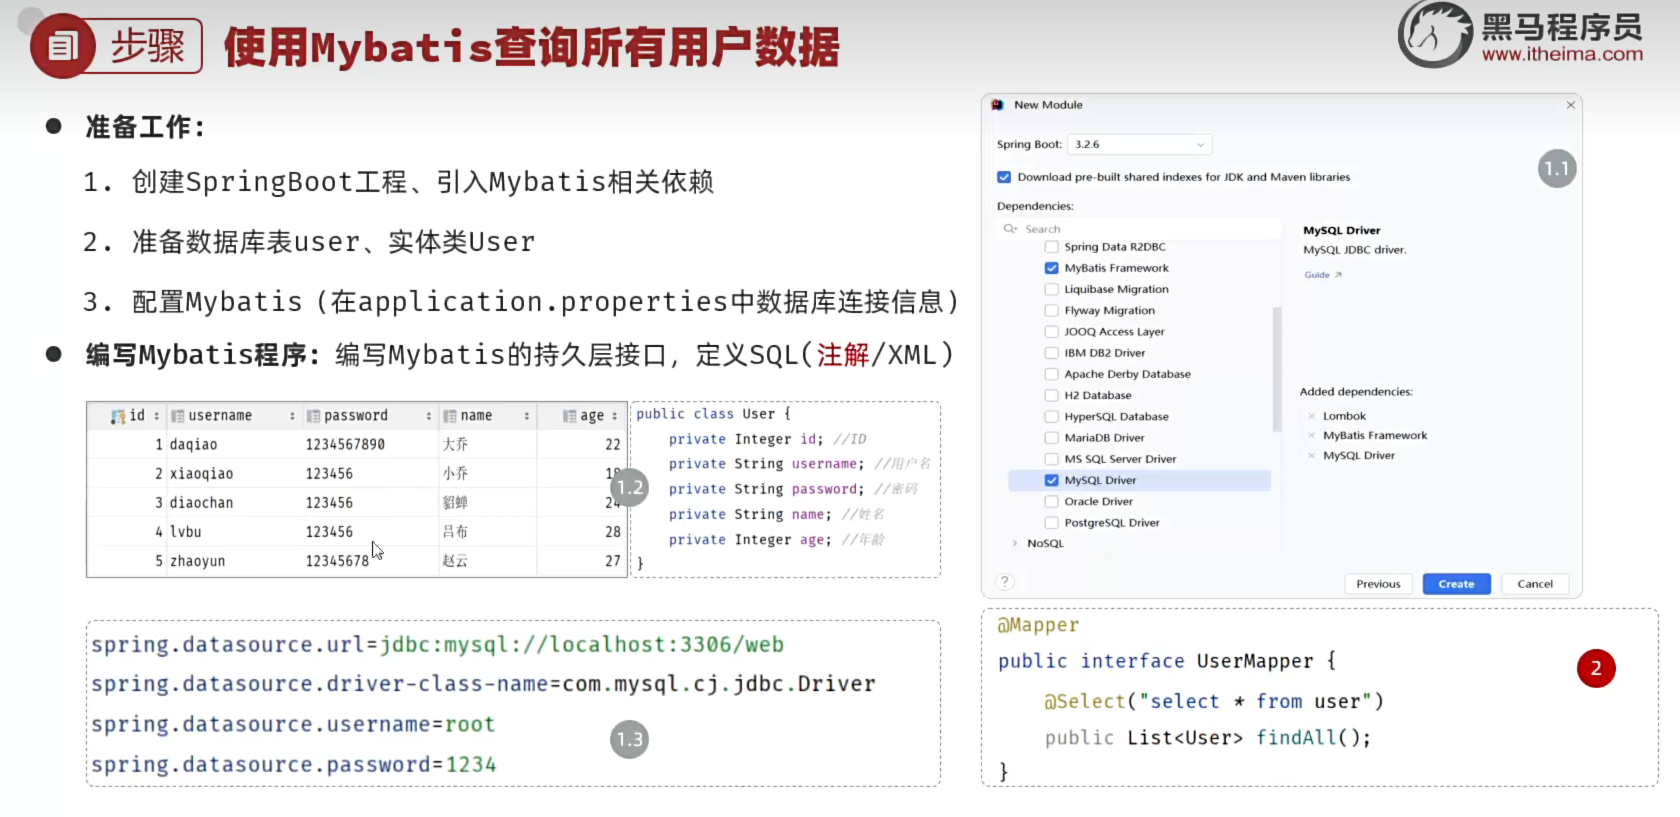Image resolution: width=1680 pixels, height=817 pixels.
Task: Click the spring.datasource.username=root line
Action: (293, 724)
